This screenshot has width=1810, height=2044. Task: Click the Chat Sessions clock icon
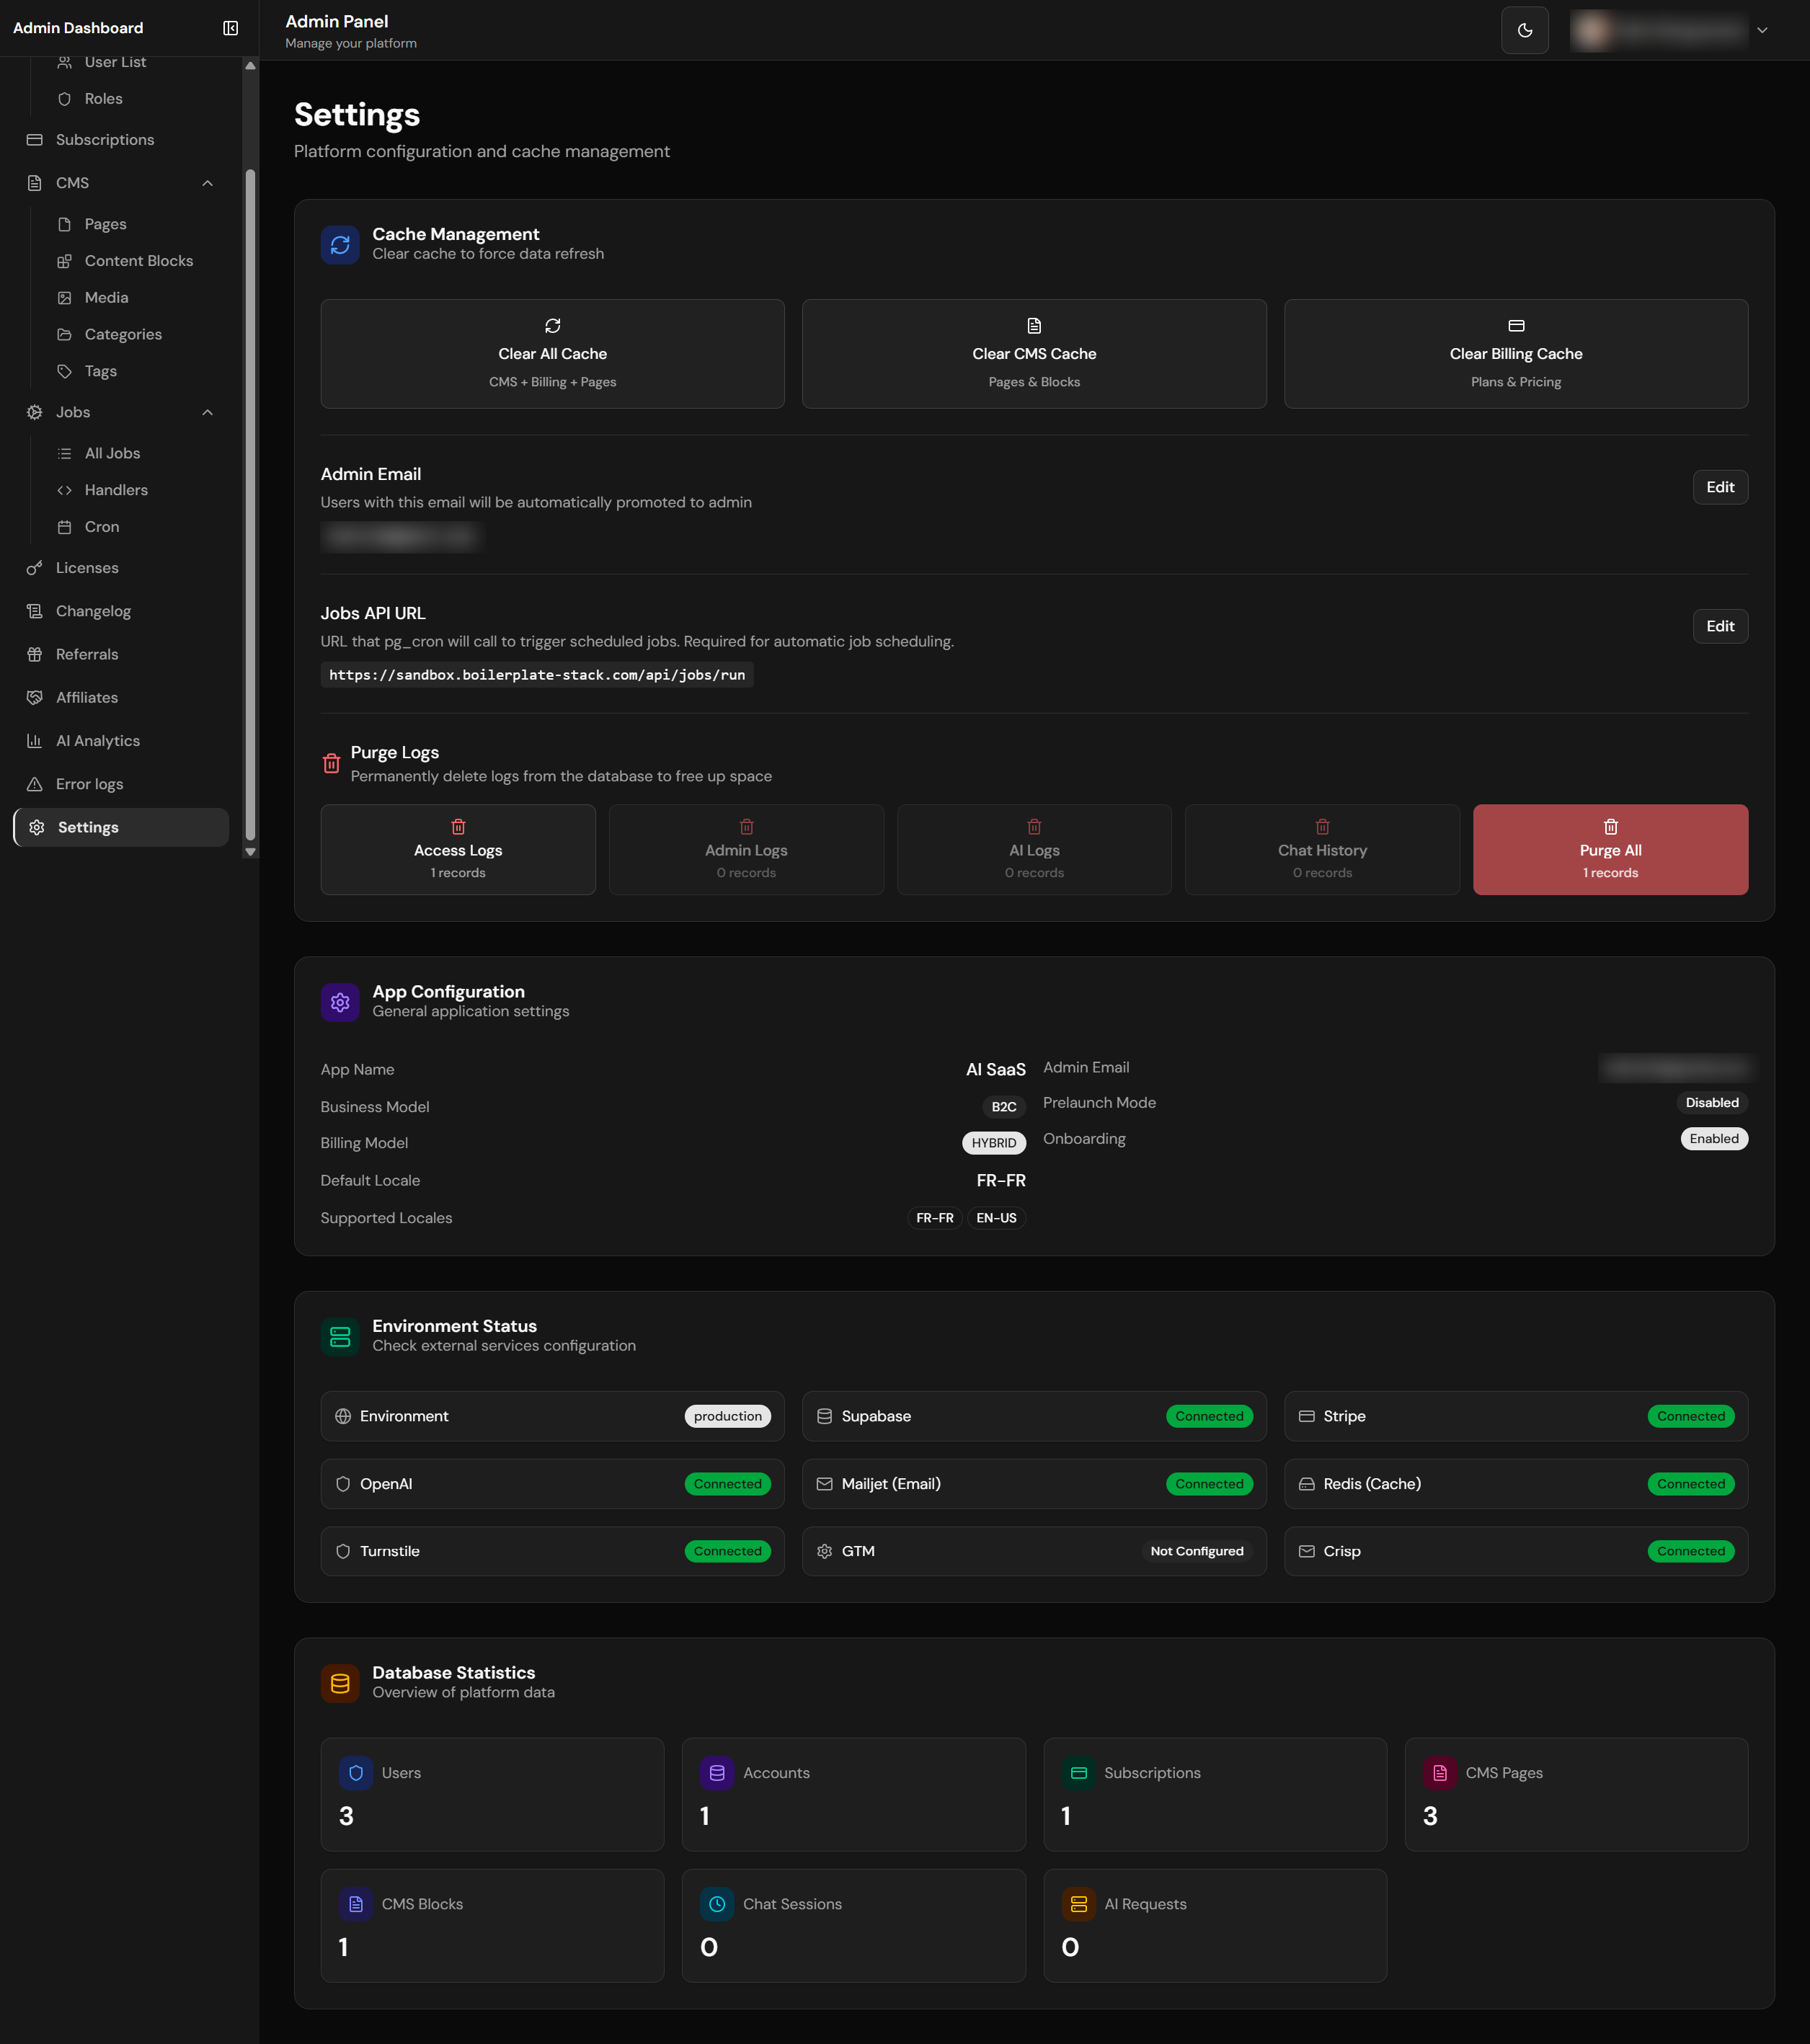click(717, 1904)
